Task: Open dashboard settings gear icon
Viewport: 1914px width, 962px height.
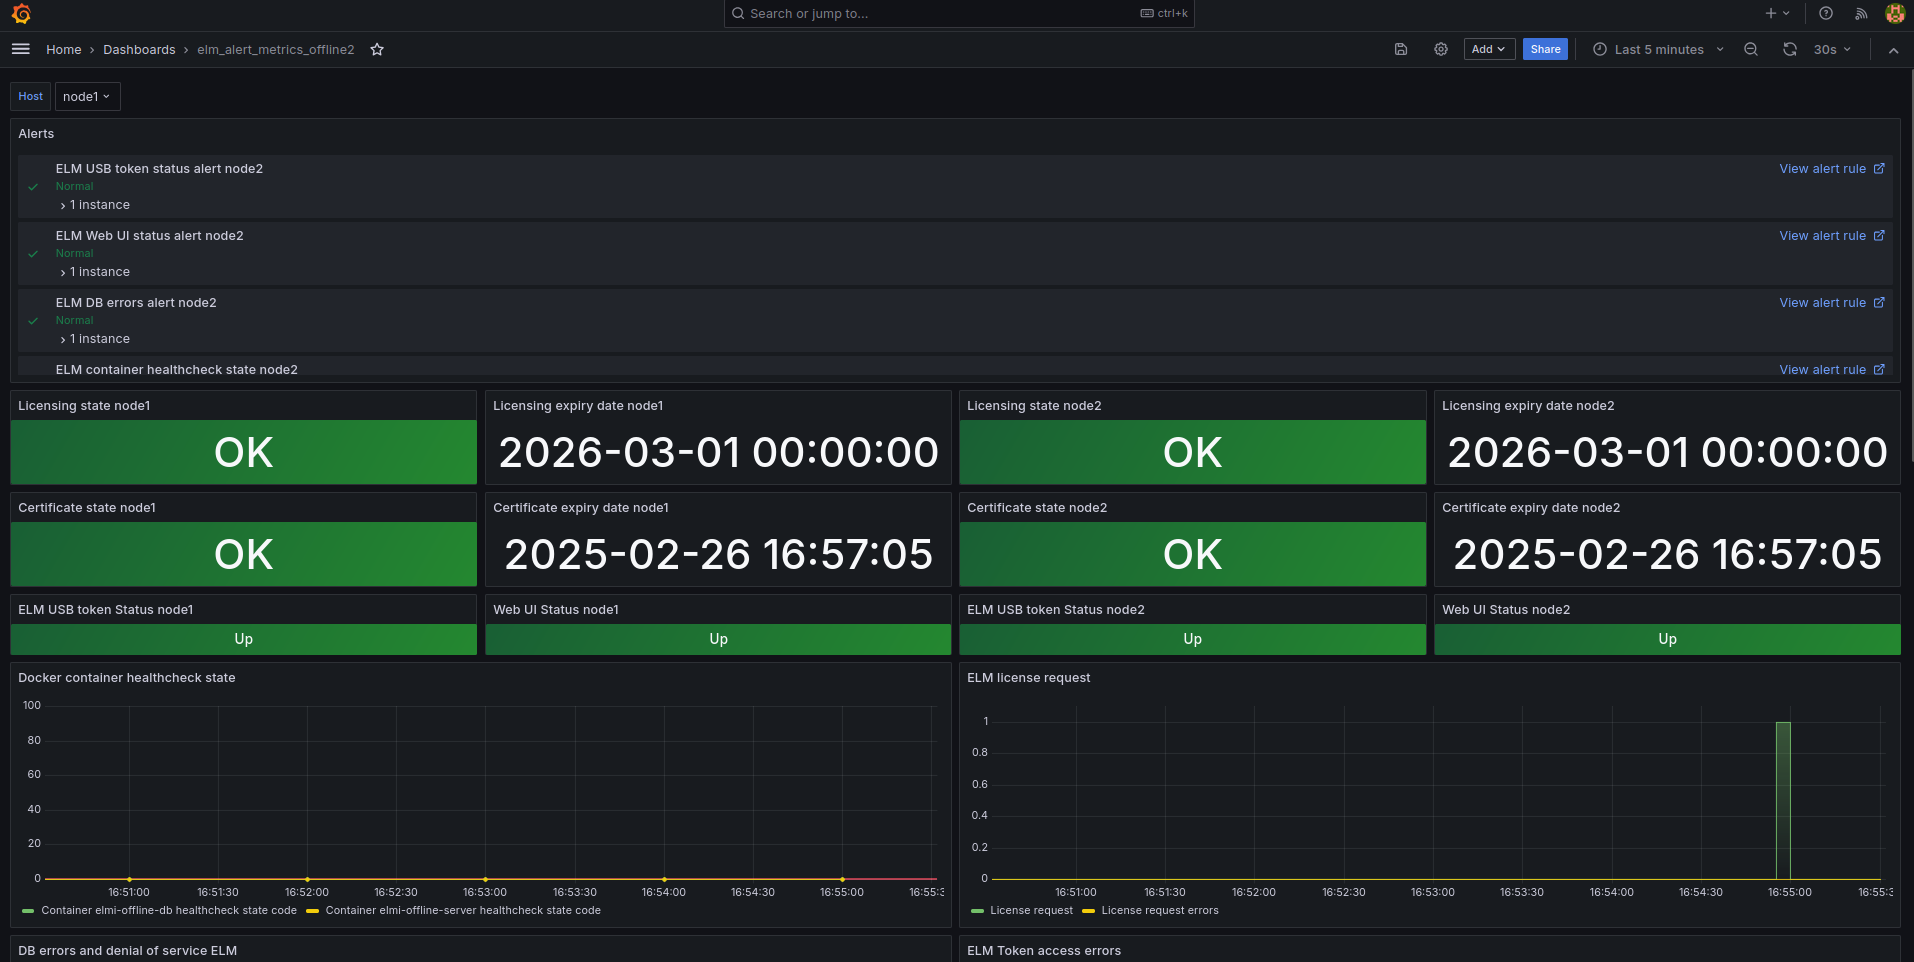Action: (x=1441, y=49)
